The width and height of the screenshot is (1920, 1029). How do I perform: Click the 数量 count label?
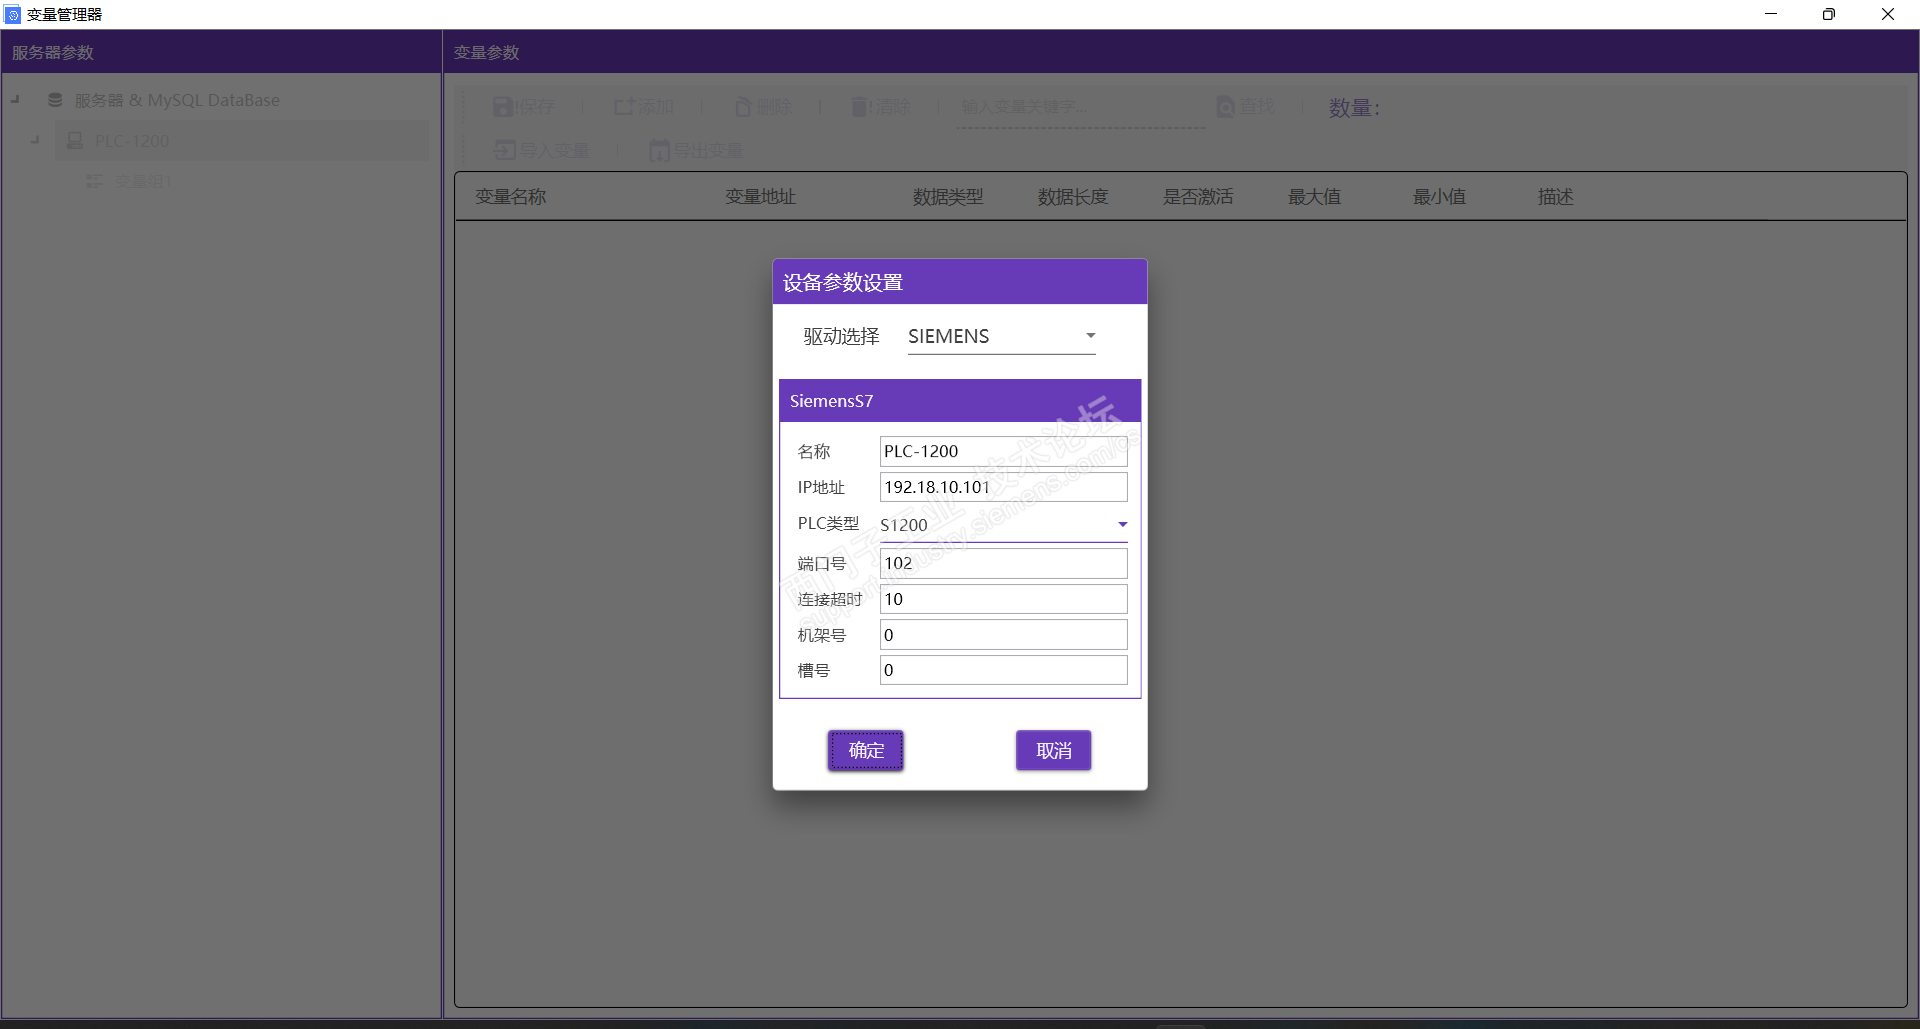click(x=1354, y=108)
